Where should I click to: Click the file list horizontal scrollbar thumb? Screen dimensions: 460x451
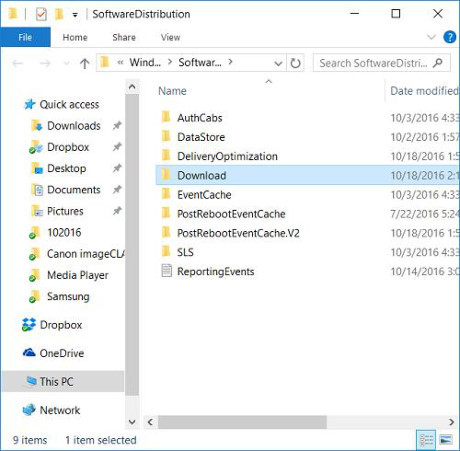pyautogui.click(x=242, y=422)
